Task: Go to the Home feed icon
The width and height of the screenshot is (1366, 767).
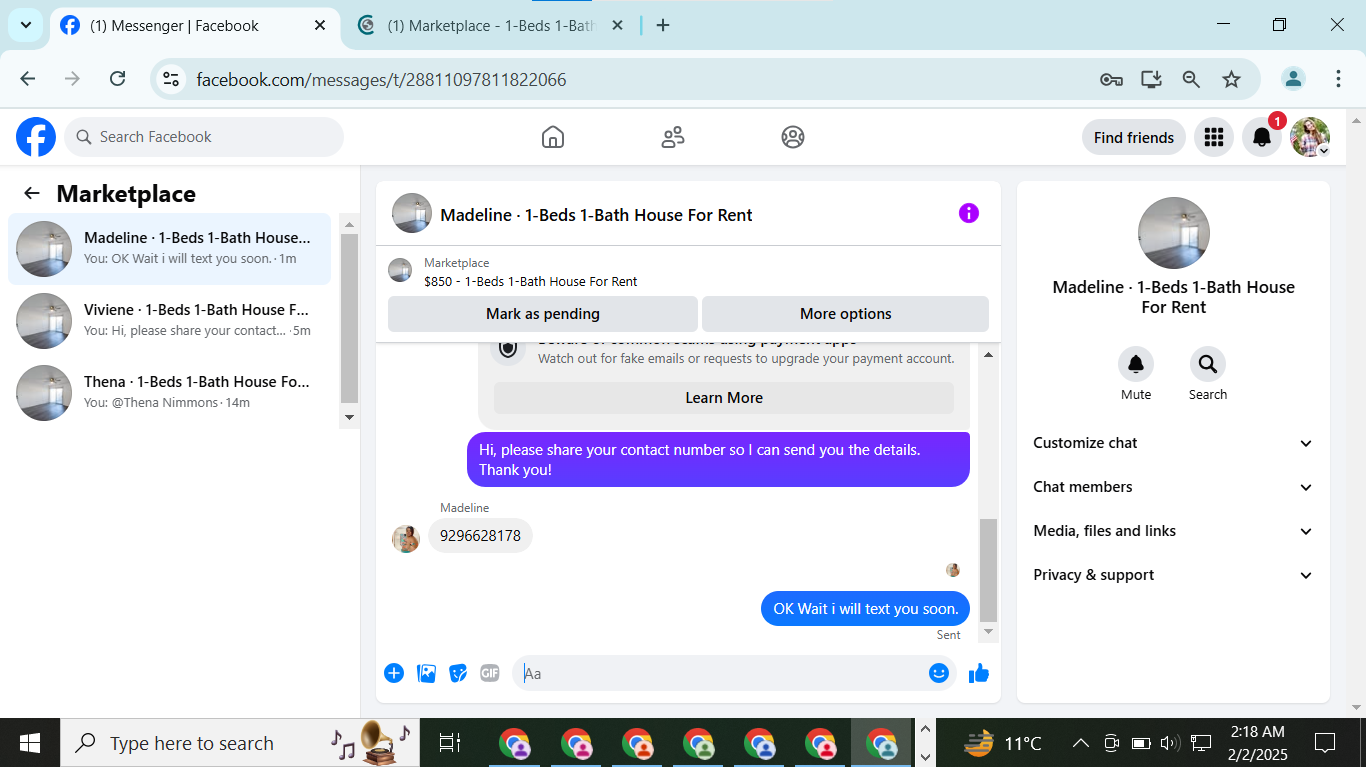Action: pos(553,137)
